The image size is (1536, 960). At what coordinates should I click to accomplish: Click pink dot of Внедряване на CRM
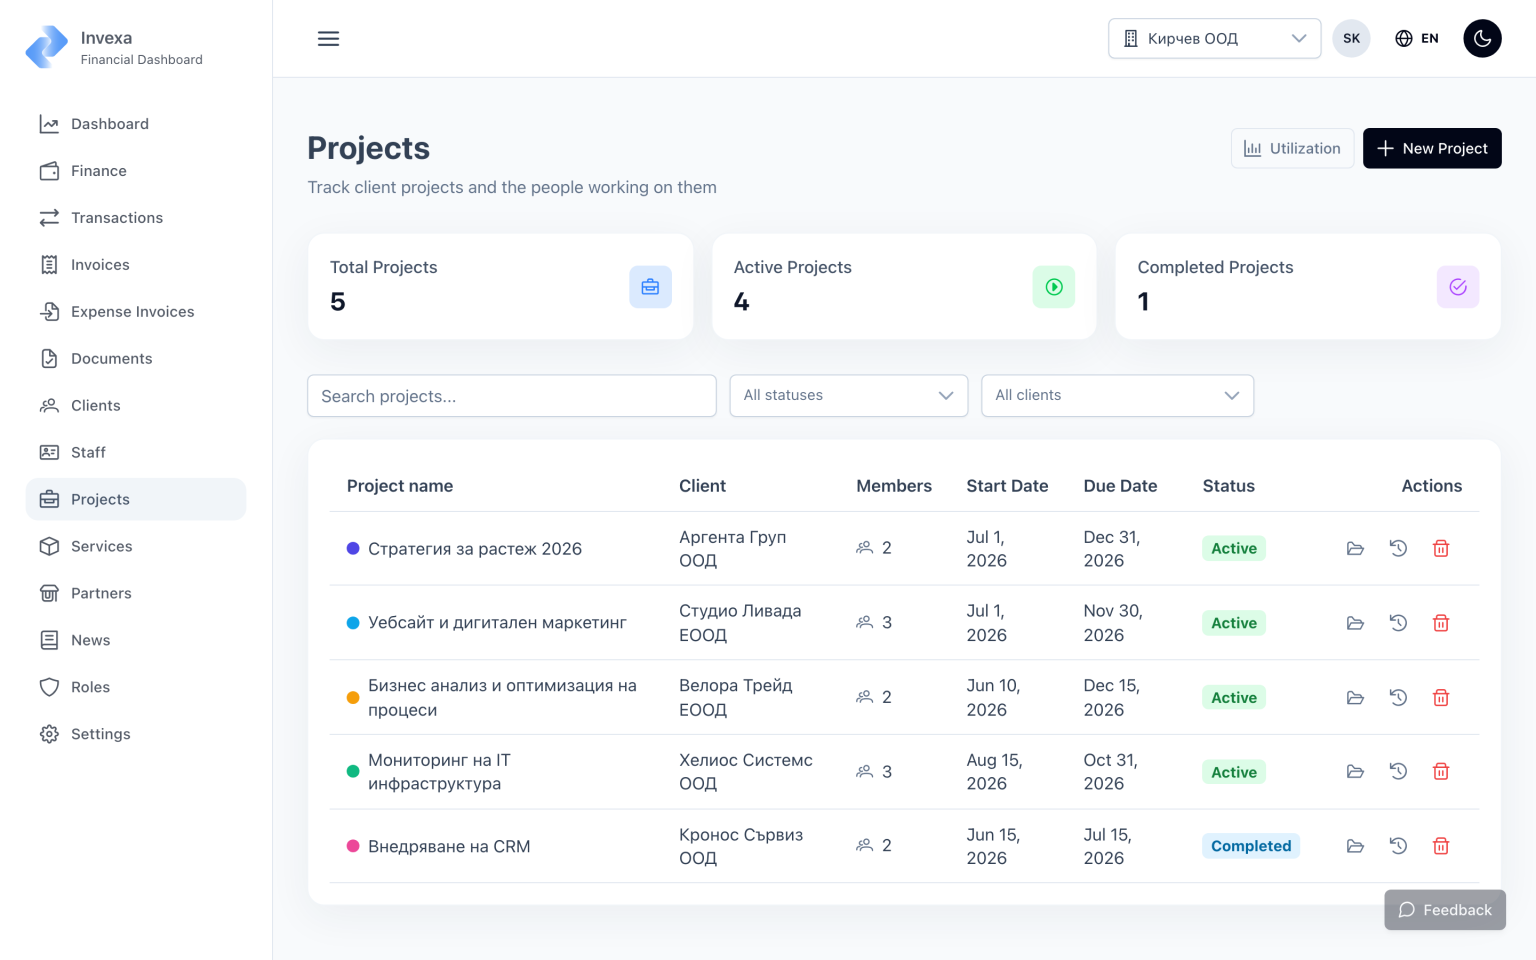(x=353, y=846)
